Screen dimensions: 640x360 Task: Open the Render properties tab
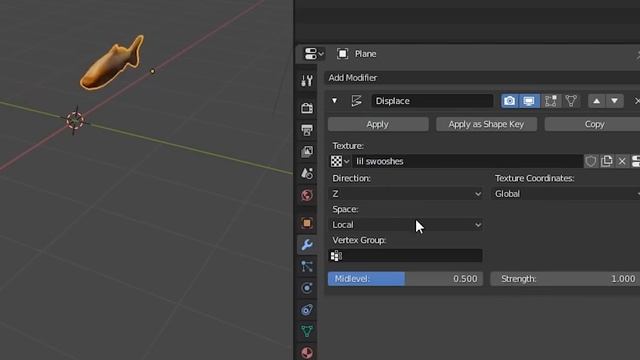click(x=307, y=108)
